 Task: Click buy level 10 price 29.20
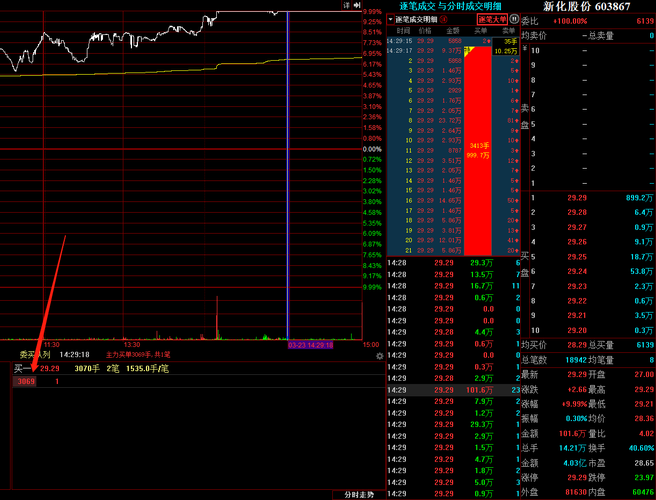click(577, 331)
